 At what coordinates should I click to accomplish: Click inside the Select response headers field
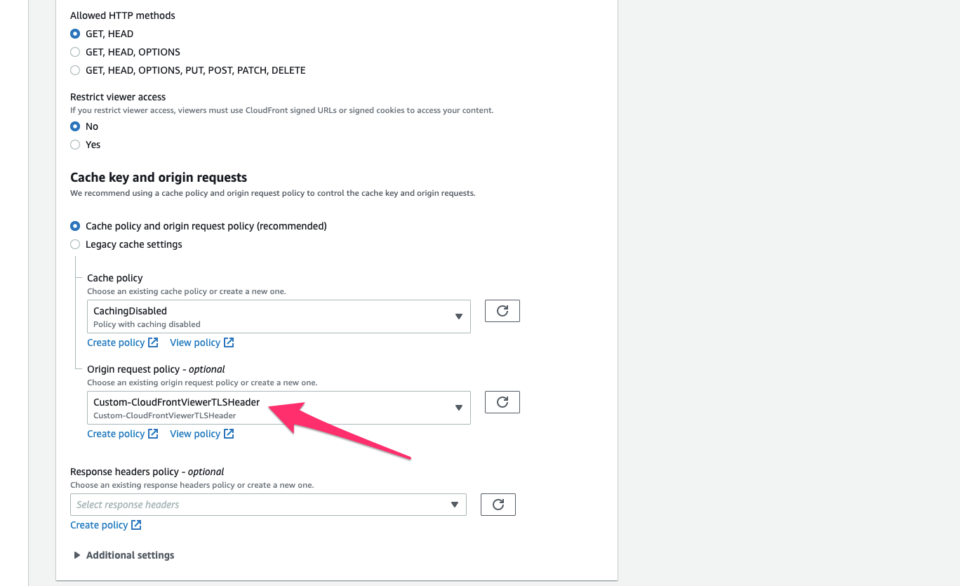250,504
